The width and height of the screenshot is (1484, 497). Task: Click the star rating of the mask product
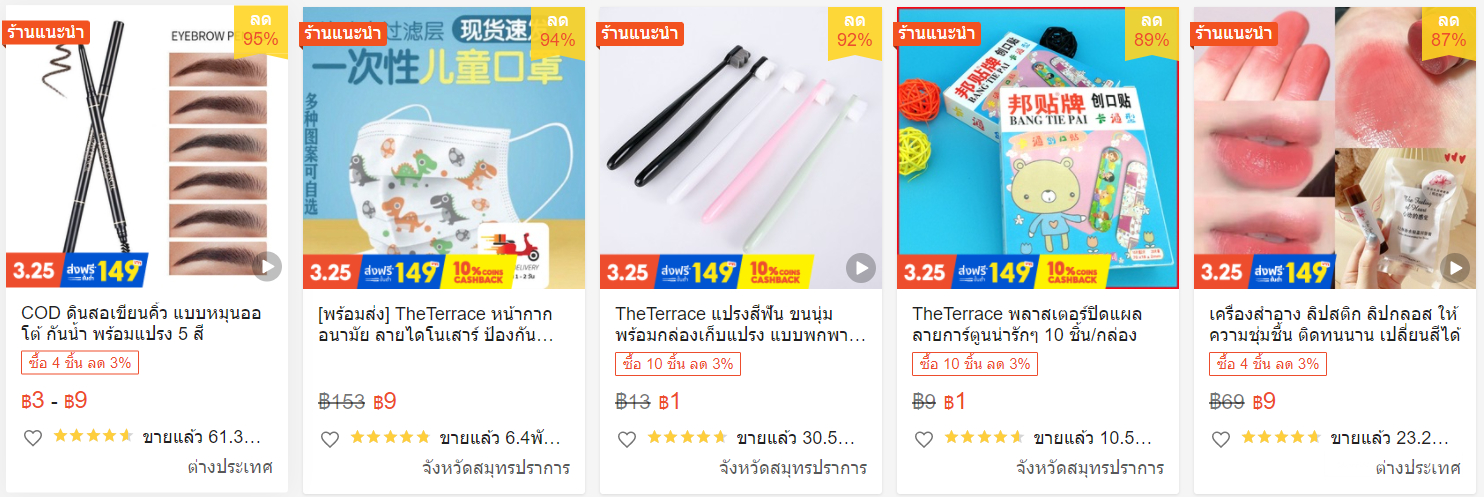coord(390,437)
